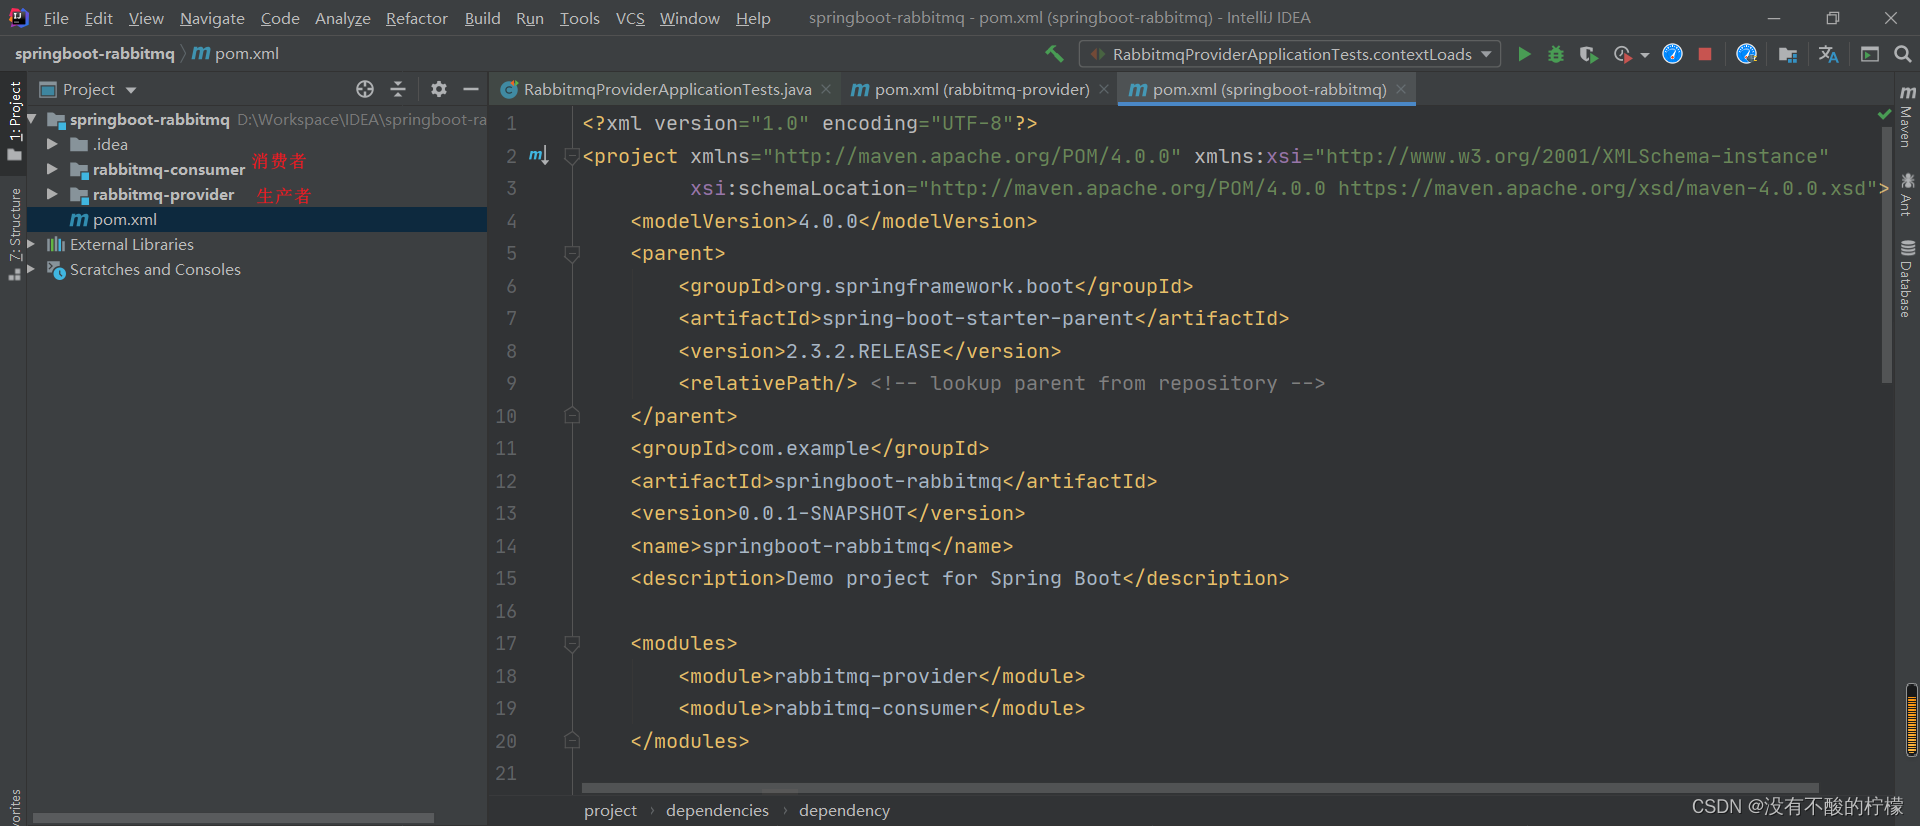The height and width of the screenshot is (826, 1920).
Task: Expand the .idea folder arrow
Action: (52, 144)
